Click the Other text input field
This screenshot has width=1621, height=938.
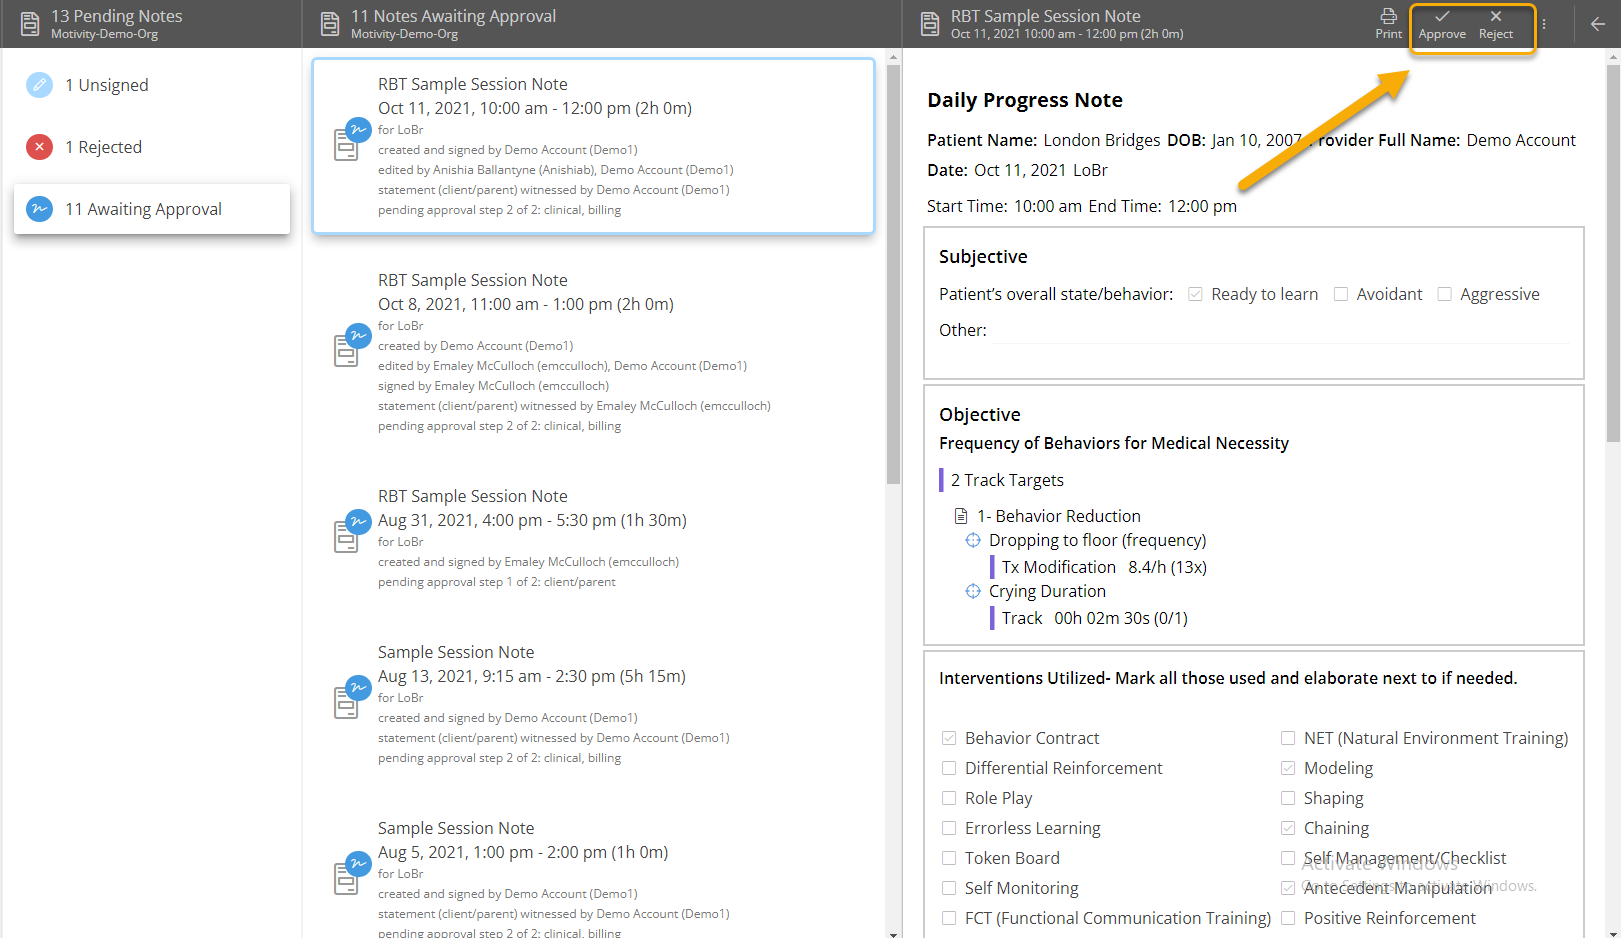(x=1280, y=331)
